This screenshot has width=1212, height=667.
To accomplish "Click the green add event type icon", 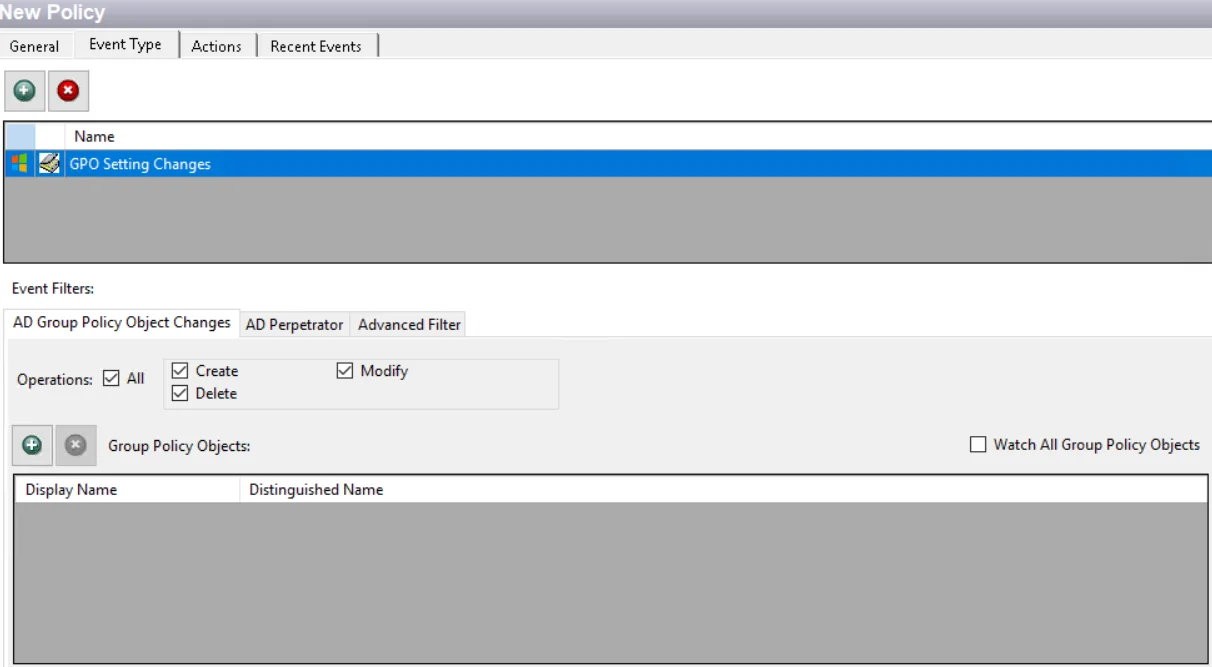I will (24, 91).
